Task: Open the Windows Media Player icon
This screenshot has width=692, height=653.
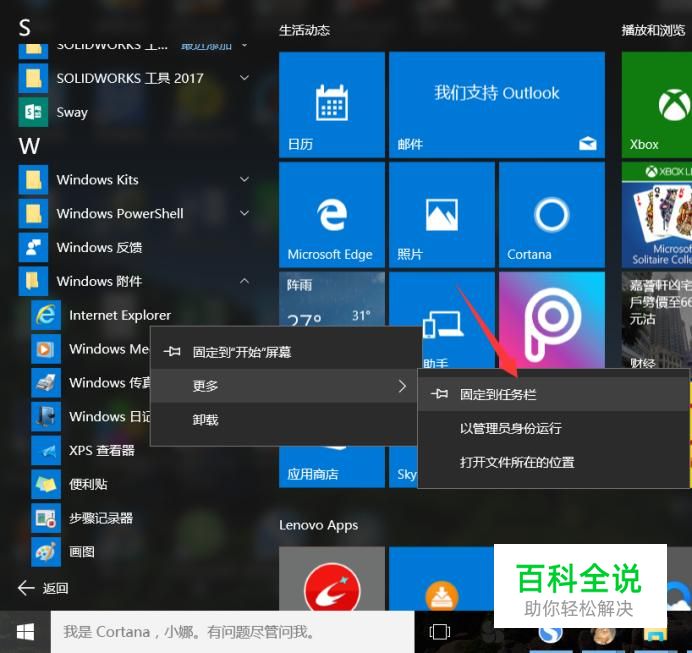Action: (46, 349)
